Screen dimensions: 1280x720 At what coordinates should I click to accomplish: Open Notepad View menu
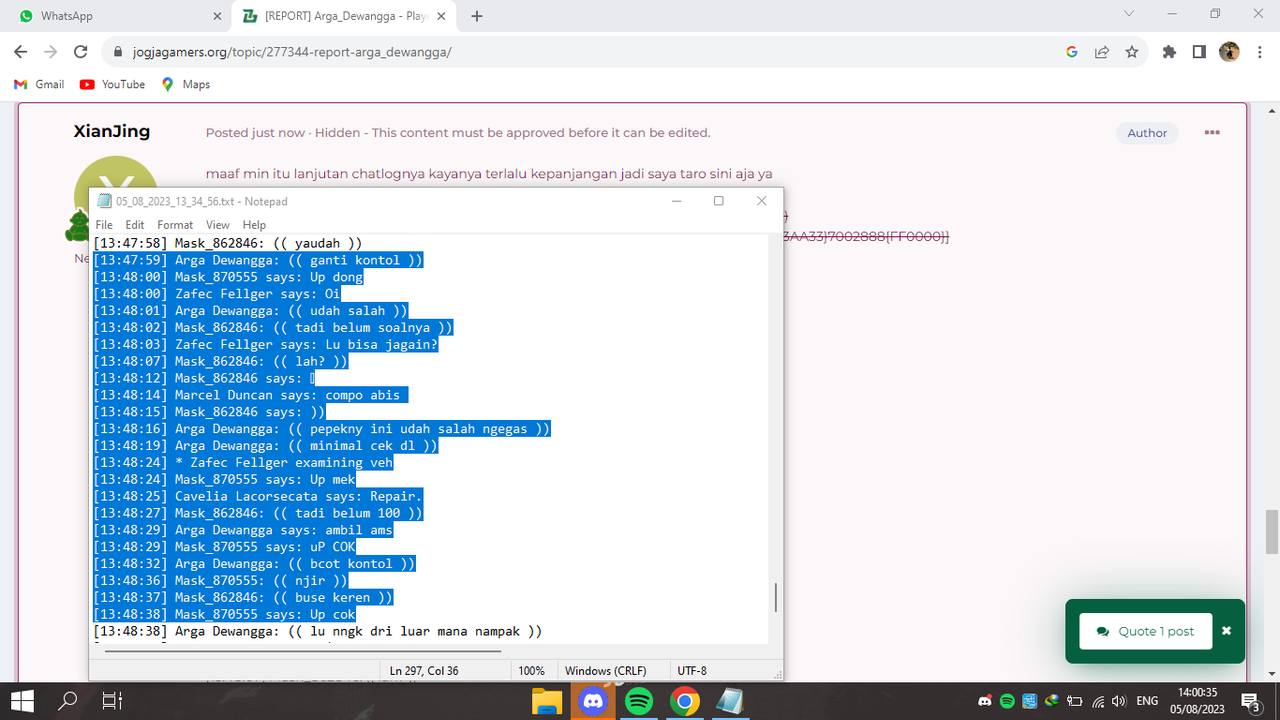tap(218, 225)
